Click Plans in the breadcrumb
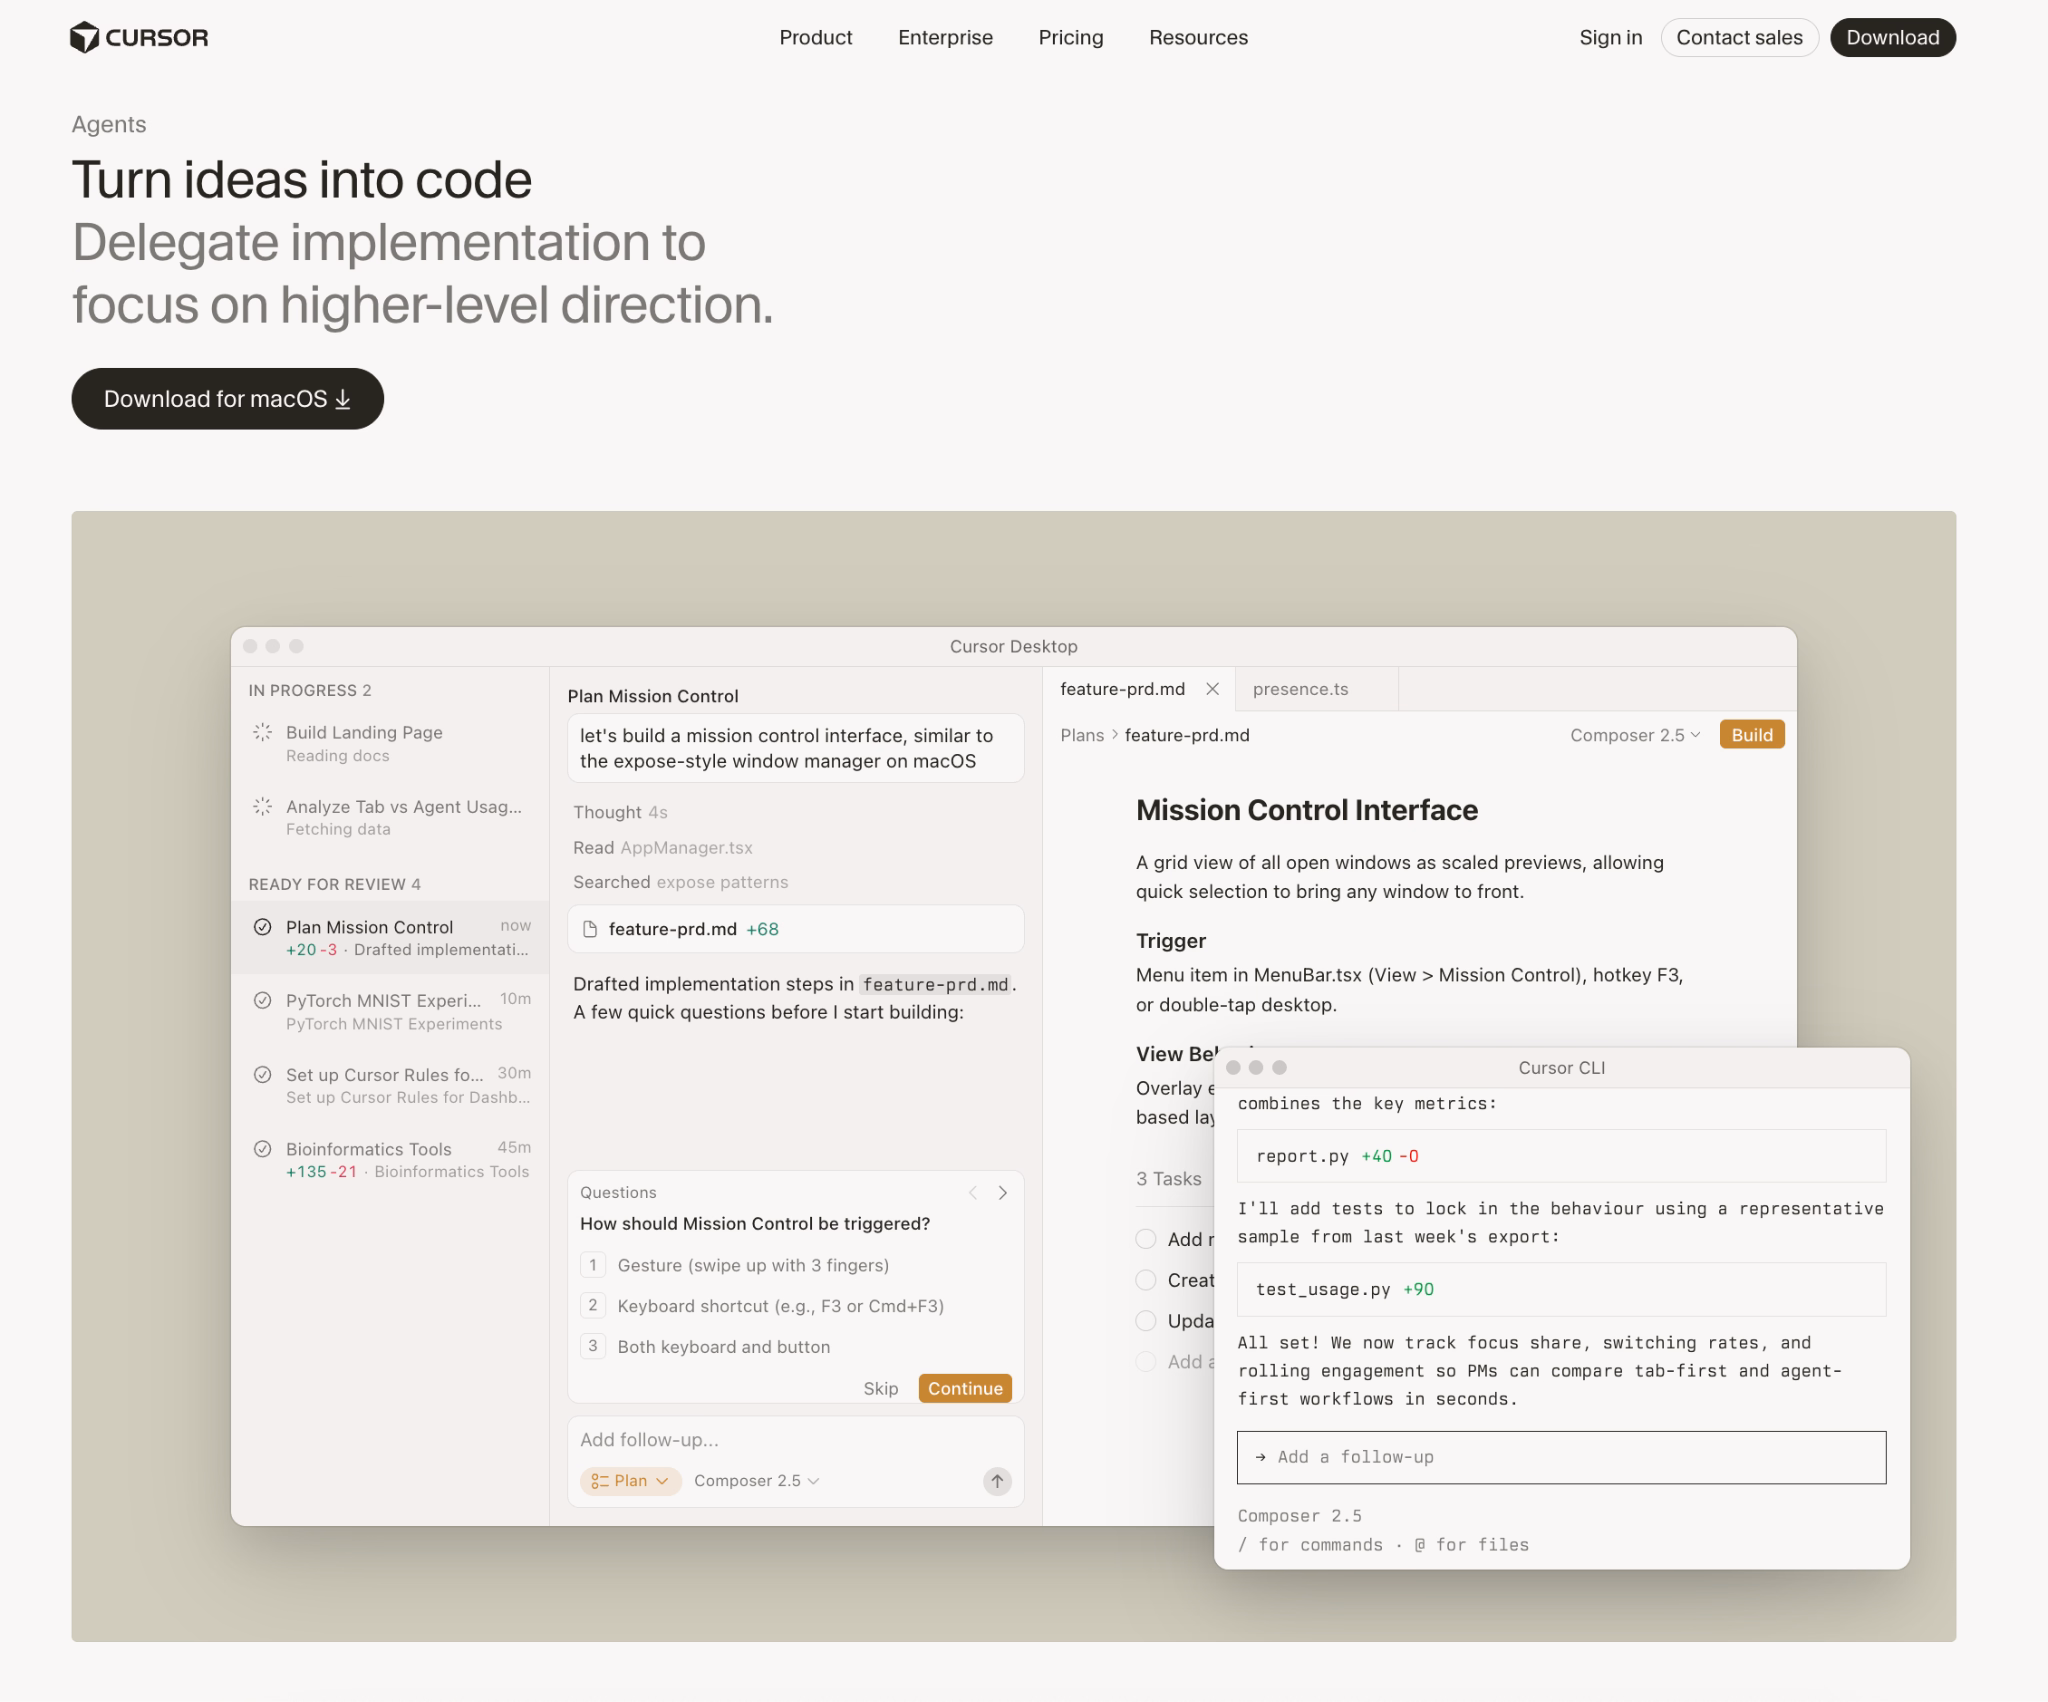This screenshot has height=1702, width=2048. pos(1082,735)
